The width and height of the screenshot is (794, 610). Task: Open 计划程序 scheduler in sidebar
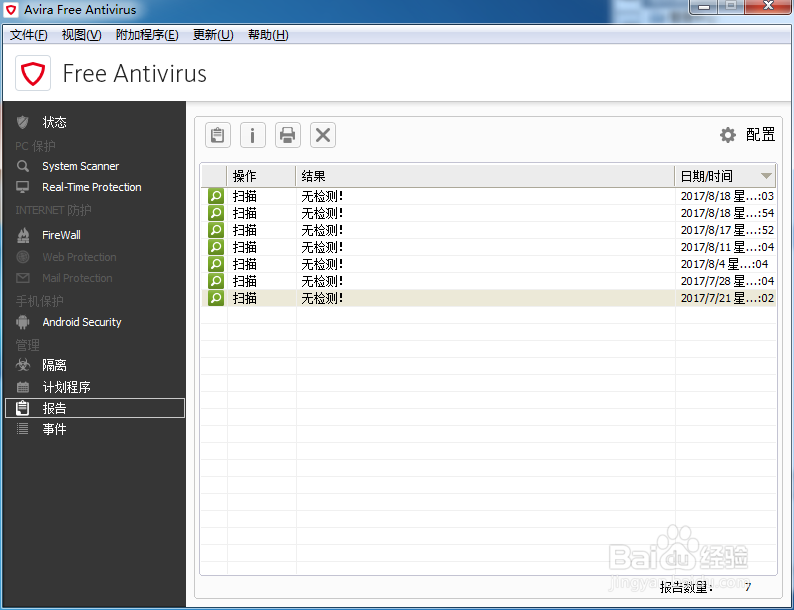click(66, 387)
